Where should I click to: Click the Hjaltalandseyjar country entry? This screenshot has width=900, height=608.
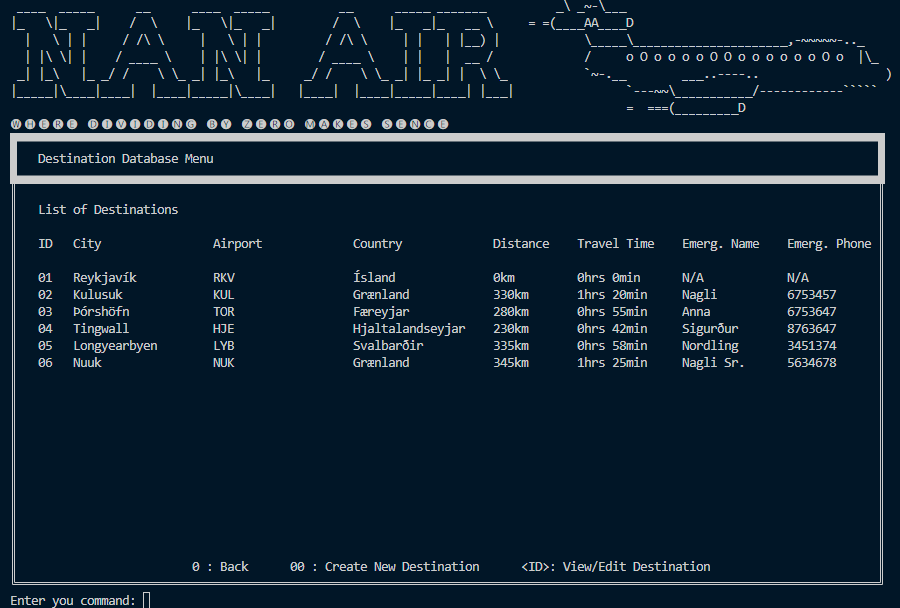pyautogui.click(x=408, y=329)
